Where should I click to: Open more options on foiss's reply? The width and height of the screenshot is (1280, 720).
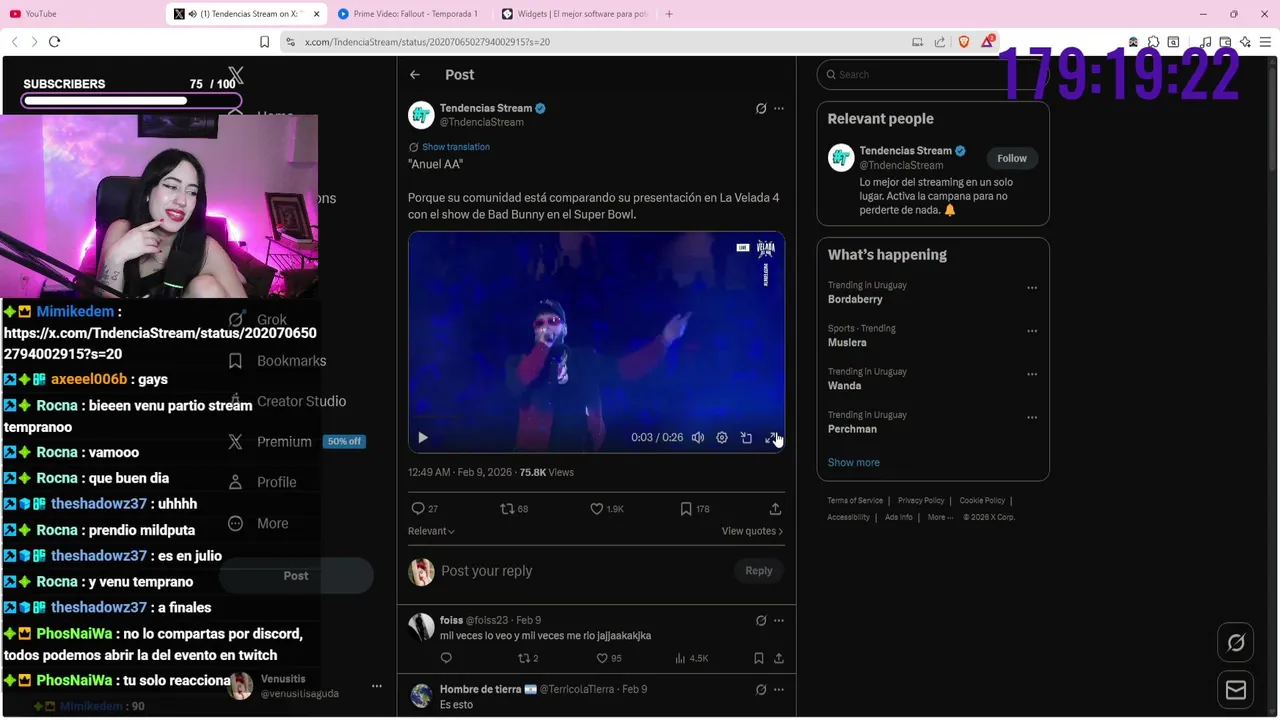pos(779,620)
